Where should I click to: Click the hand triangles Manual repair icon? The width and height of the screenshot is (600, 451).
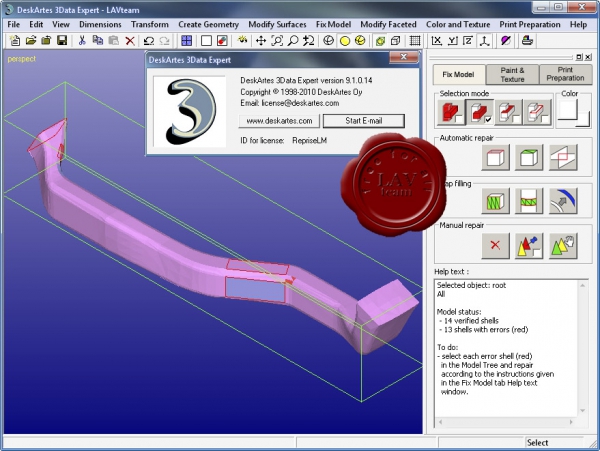click(x=563, y=245)
